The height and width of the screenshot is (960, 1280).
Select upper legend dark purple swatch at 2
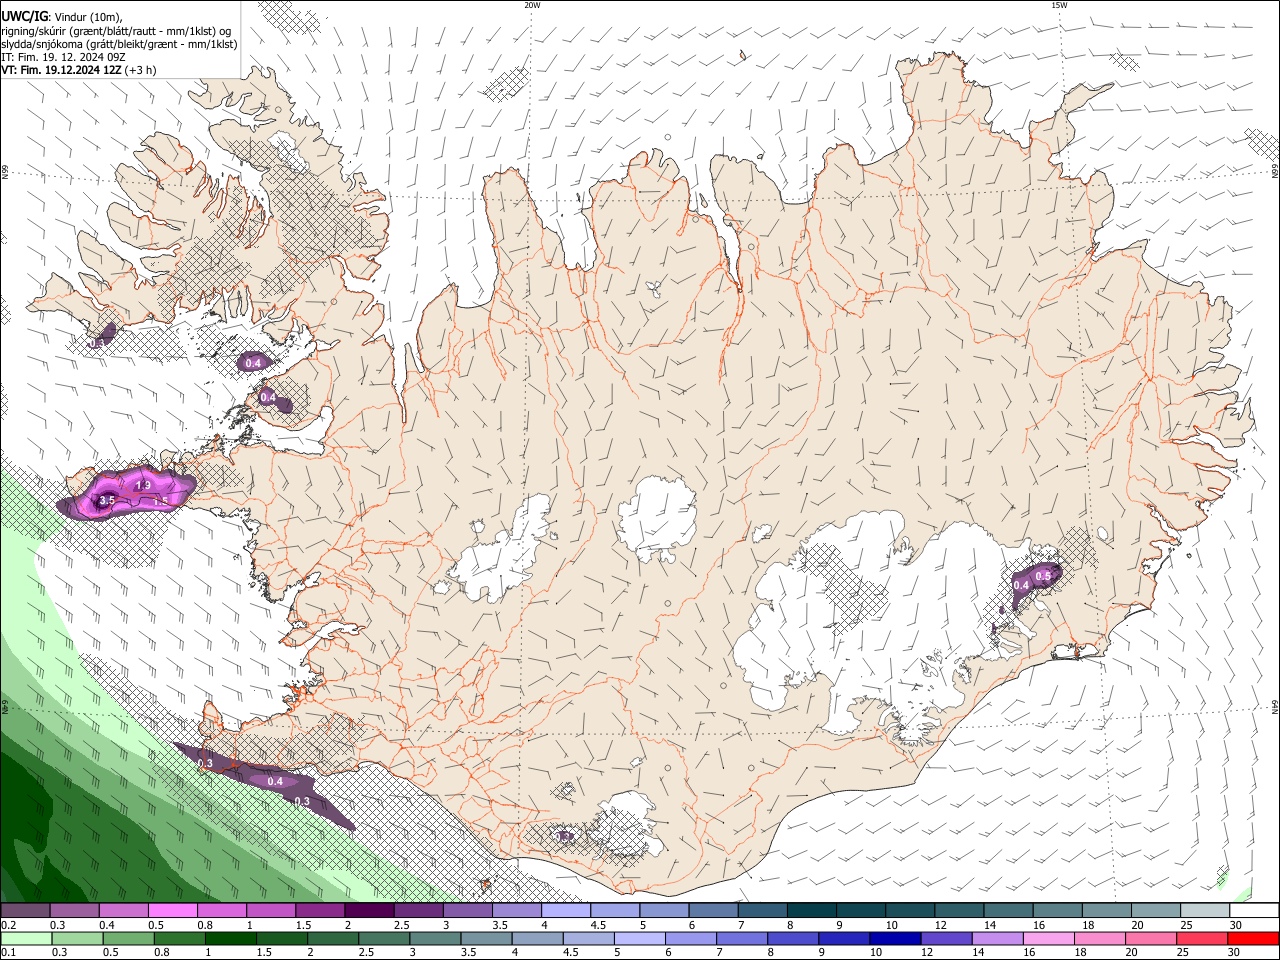pos(369,910)
